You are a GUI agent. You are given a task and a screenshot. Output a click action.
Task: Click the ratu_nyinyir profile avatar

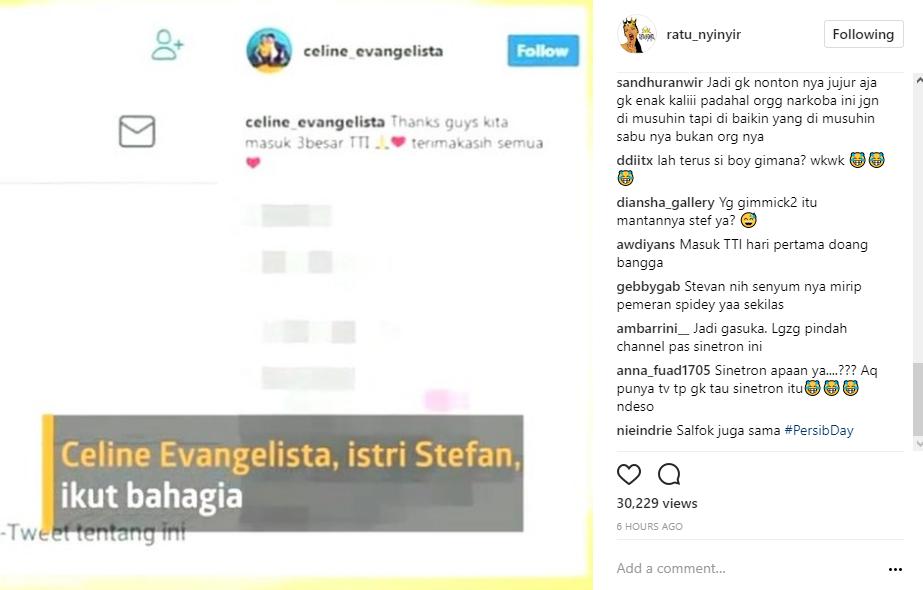pyautogui.click(x=636, y=35)
